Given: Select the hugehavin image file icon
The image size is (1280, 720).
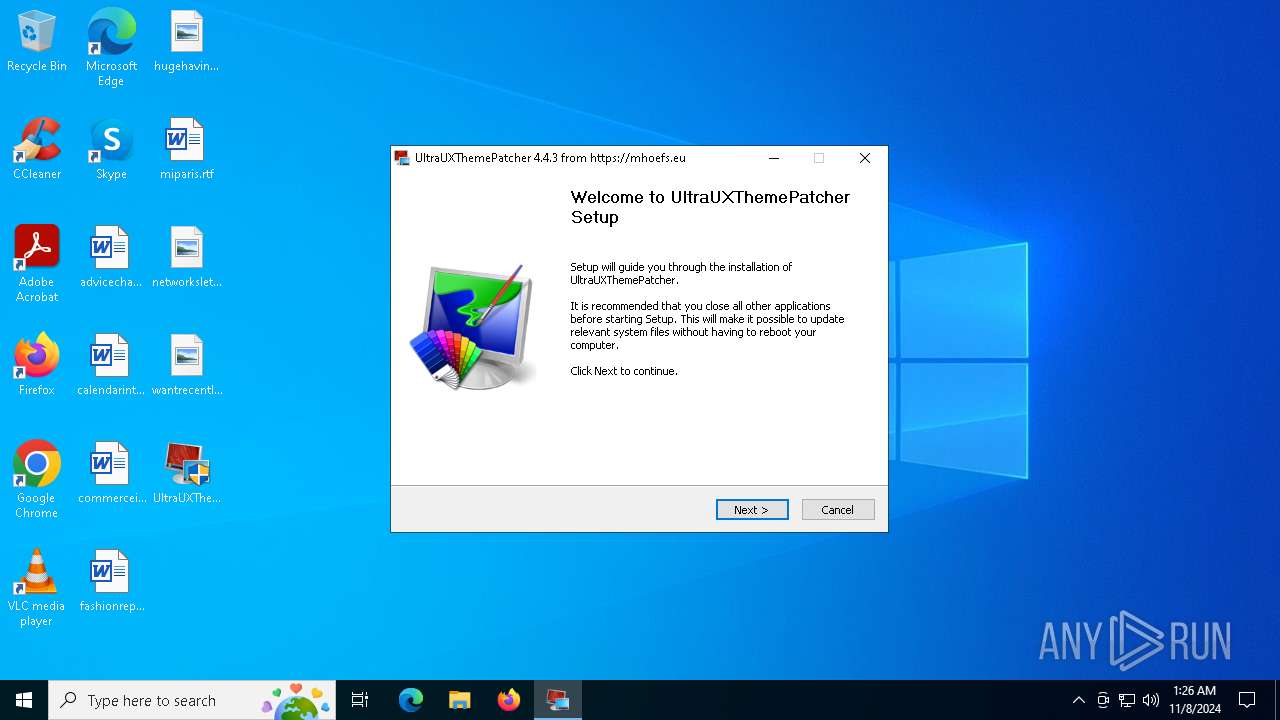Looking at the screenshot, I should click(186, 42).
